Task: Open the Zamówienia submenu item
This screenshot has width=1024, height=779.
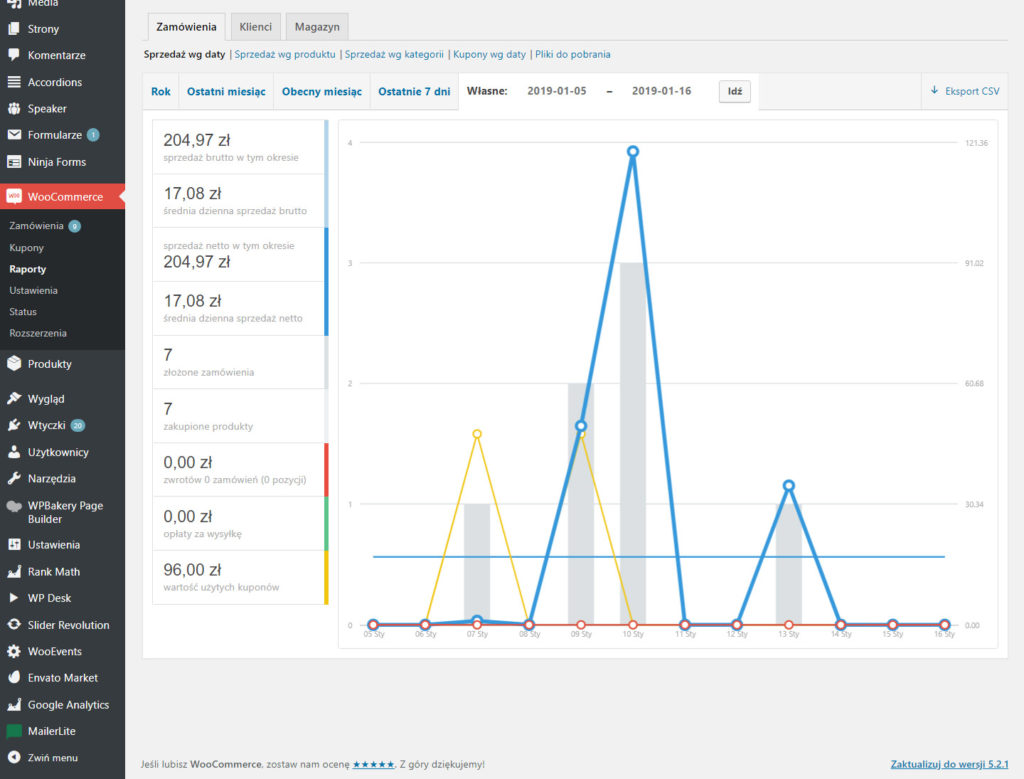Action: 37,226
